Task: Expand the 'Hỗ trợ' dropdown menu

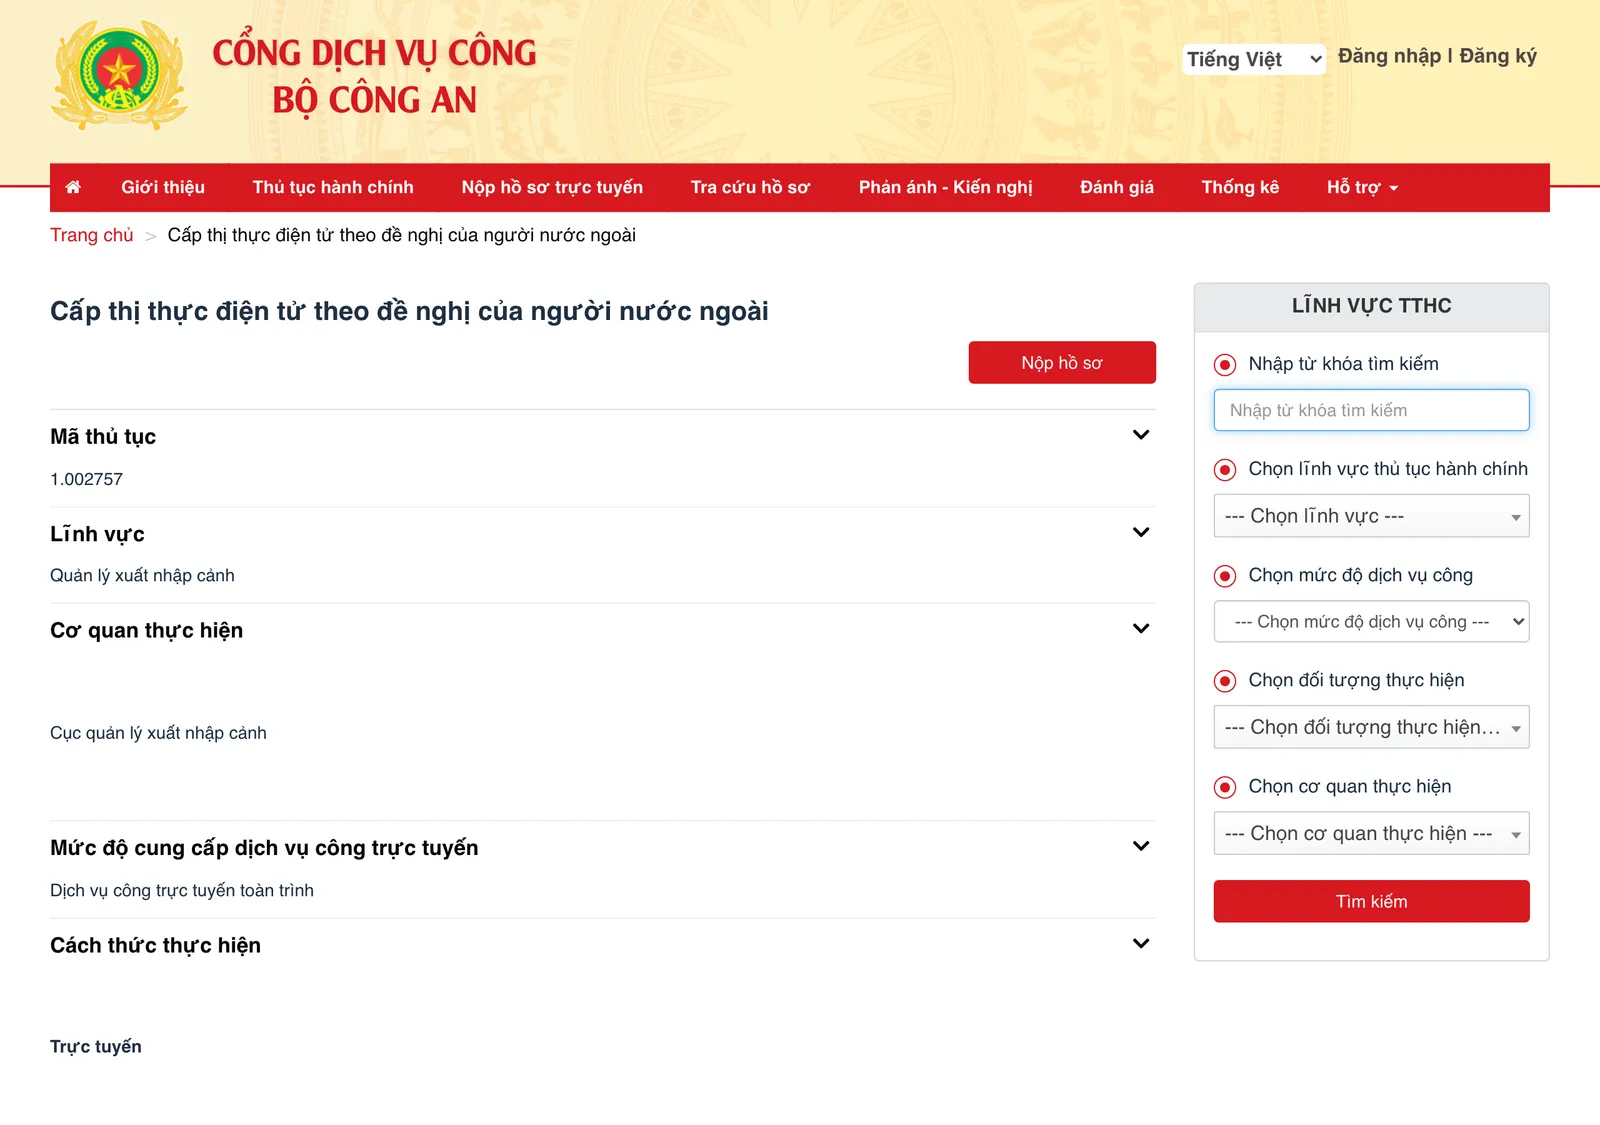Action: (x=1362, y=187)
